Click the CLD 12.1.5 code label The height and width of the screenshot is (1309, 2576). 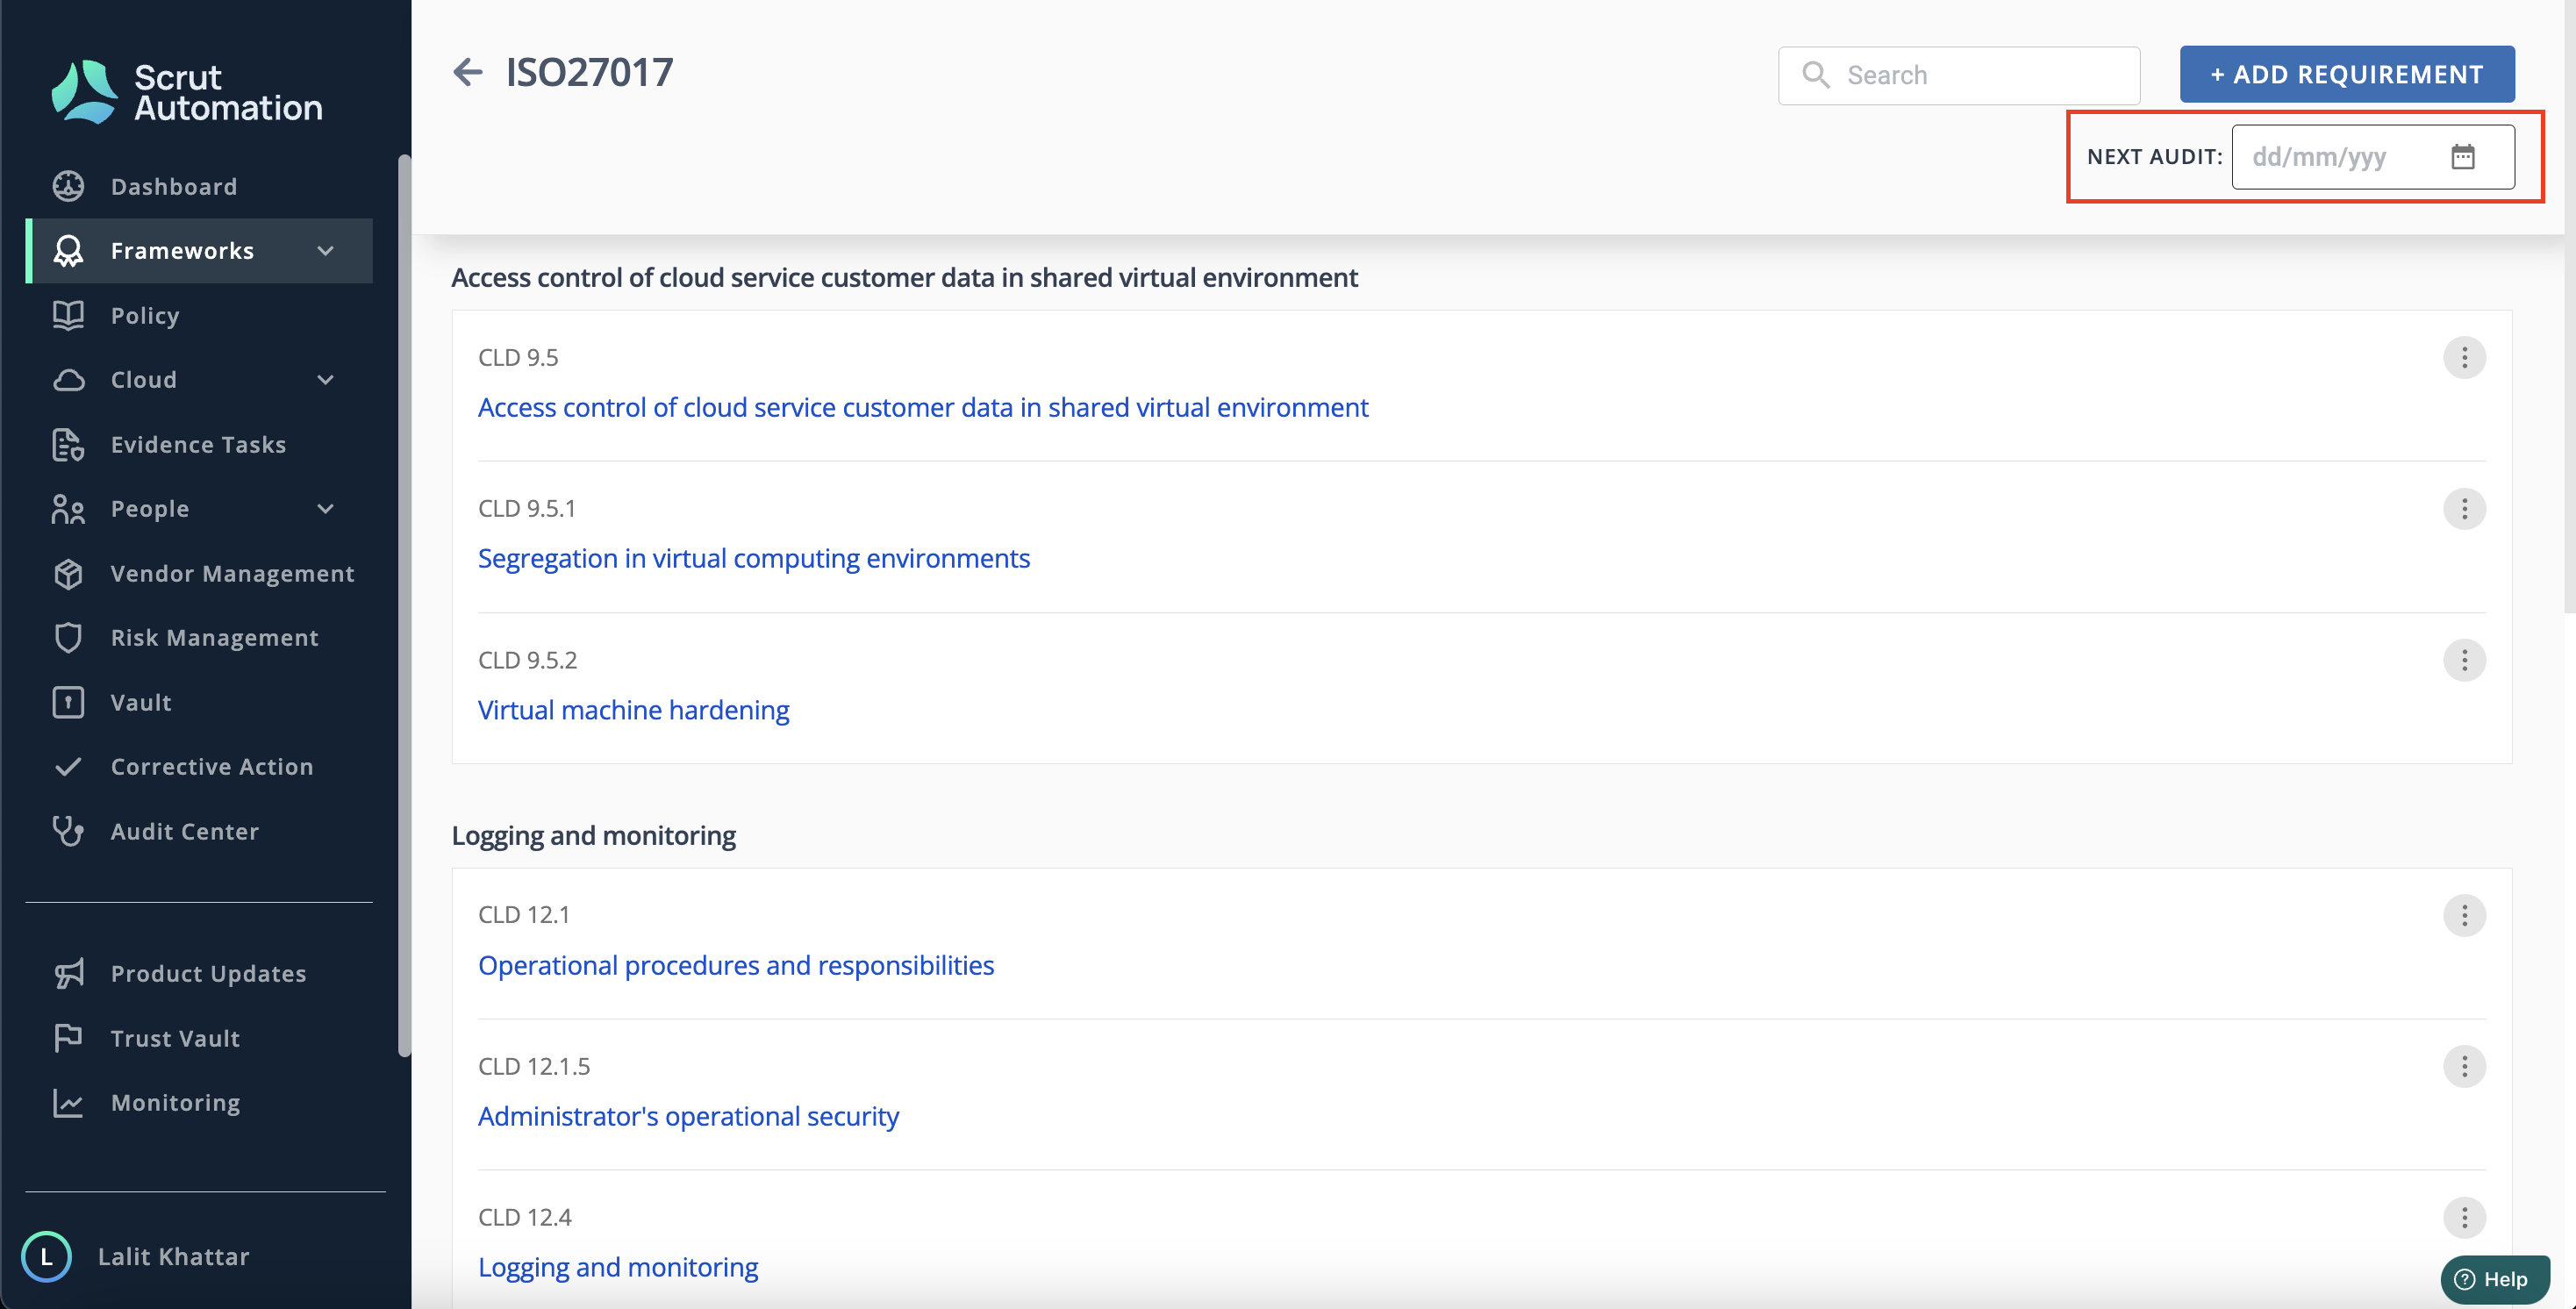[x=534, y=1066]
